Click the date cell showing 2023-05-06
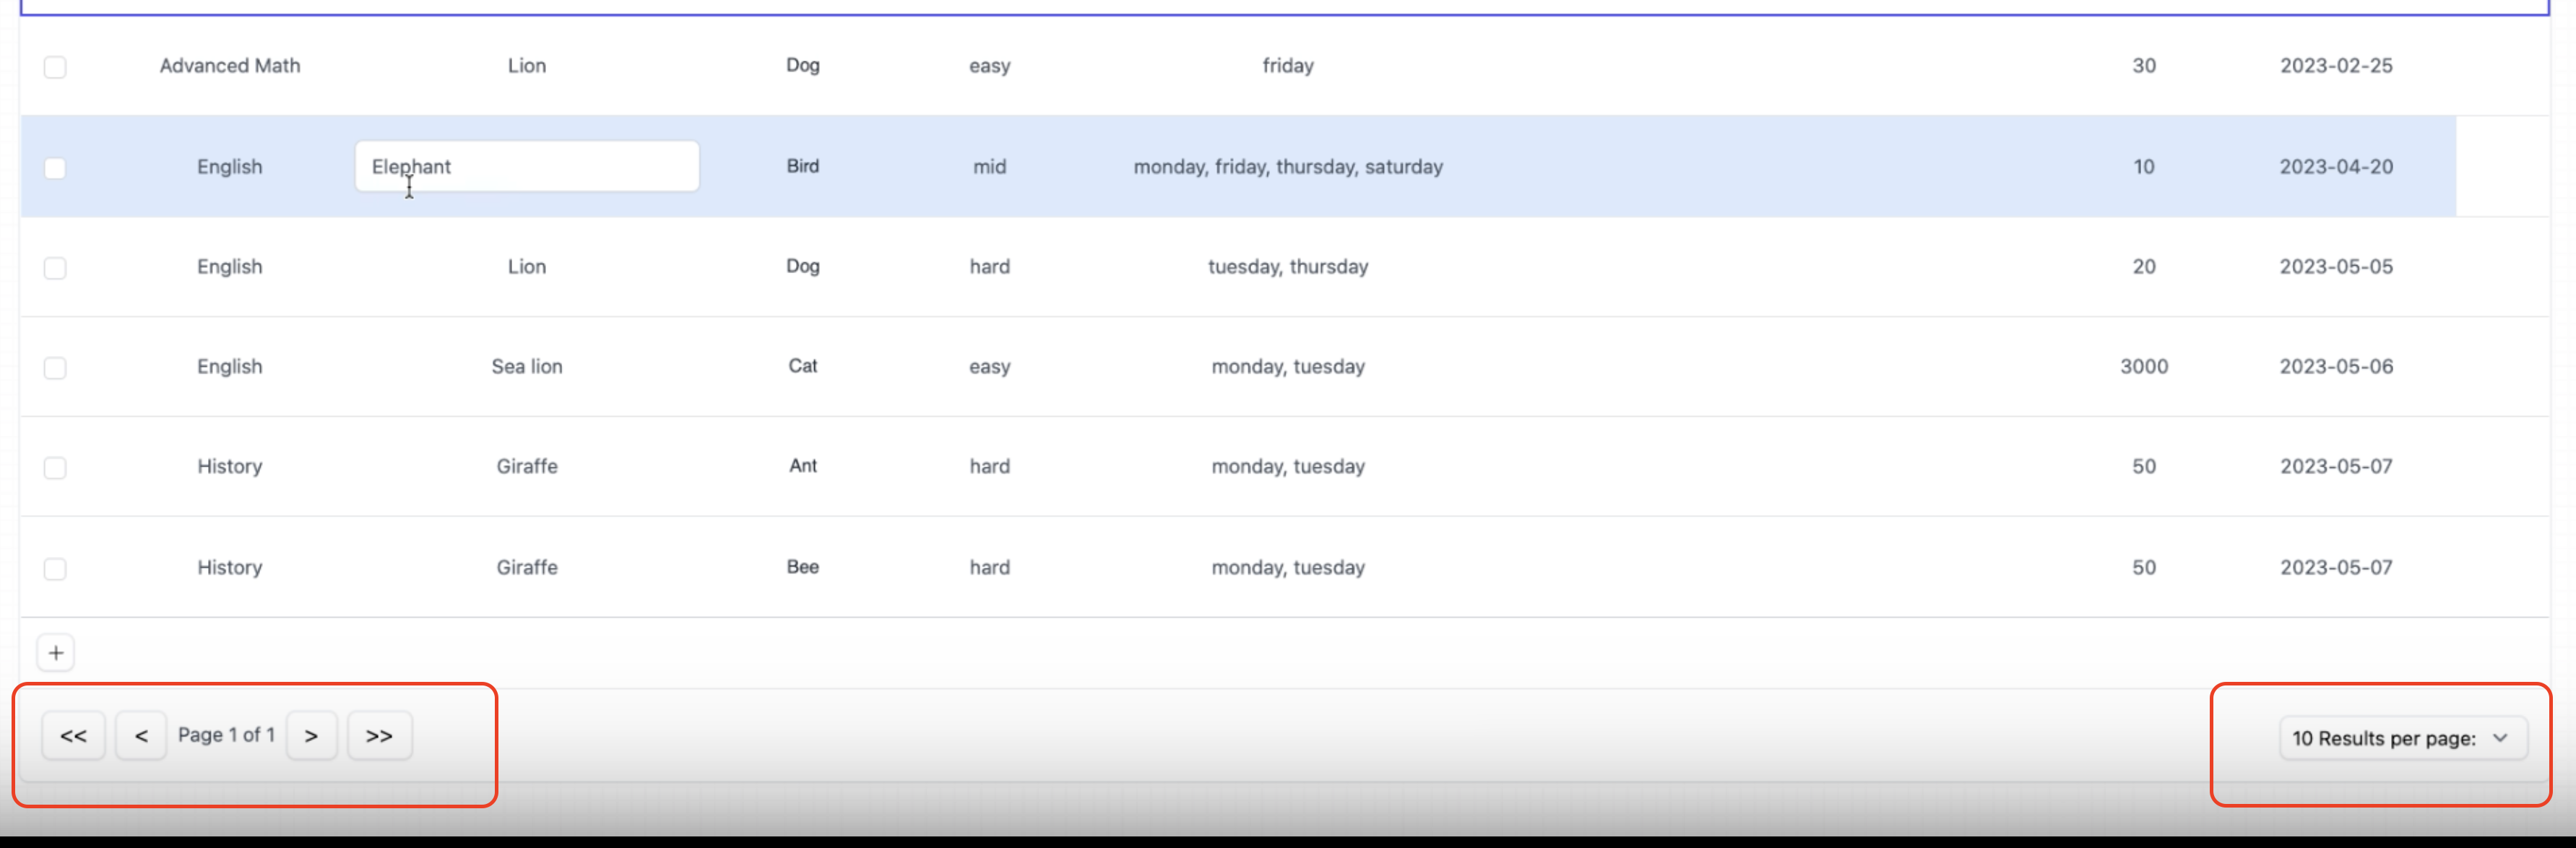 pyautogui.click(x=2336, y=366)
